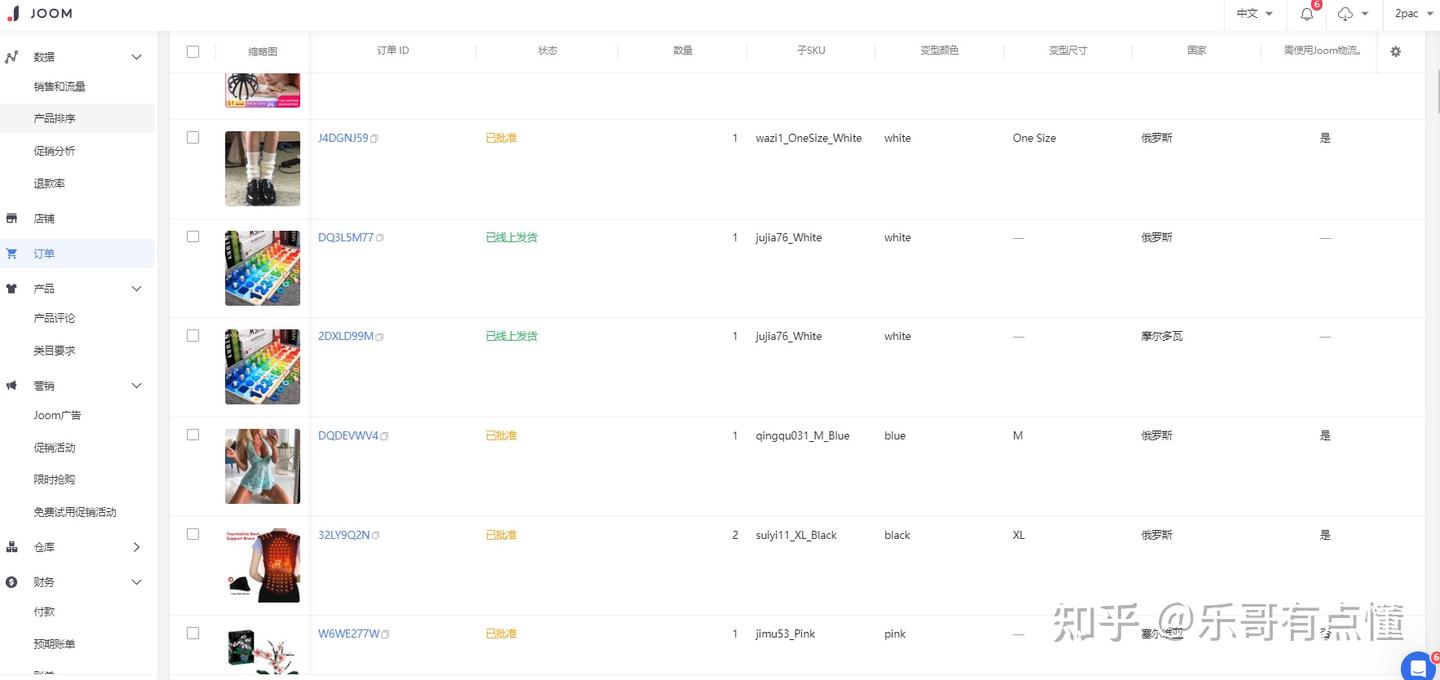Viewport: 1440px width, 680px height.
Task: Open table column settings gear
Action: 1396,51
